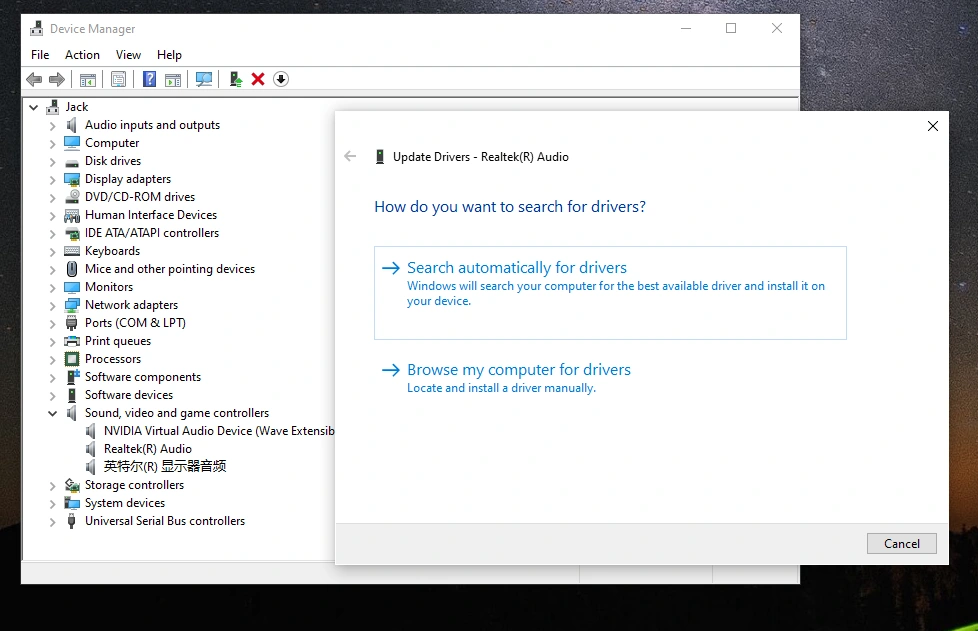Viewport: 978px width, 631px height.
Task: Click the Audio inputs and outputs speaker icon
Action: click(x=72, y=125)
